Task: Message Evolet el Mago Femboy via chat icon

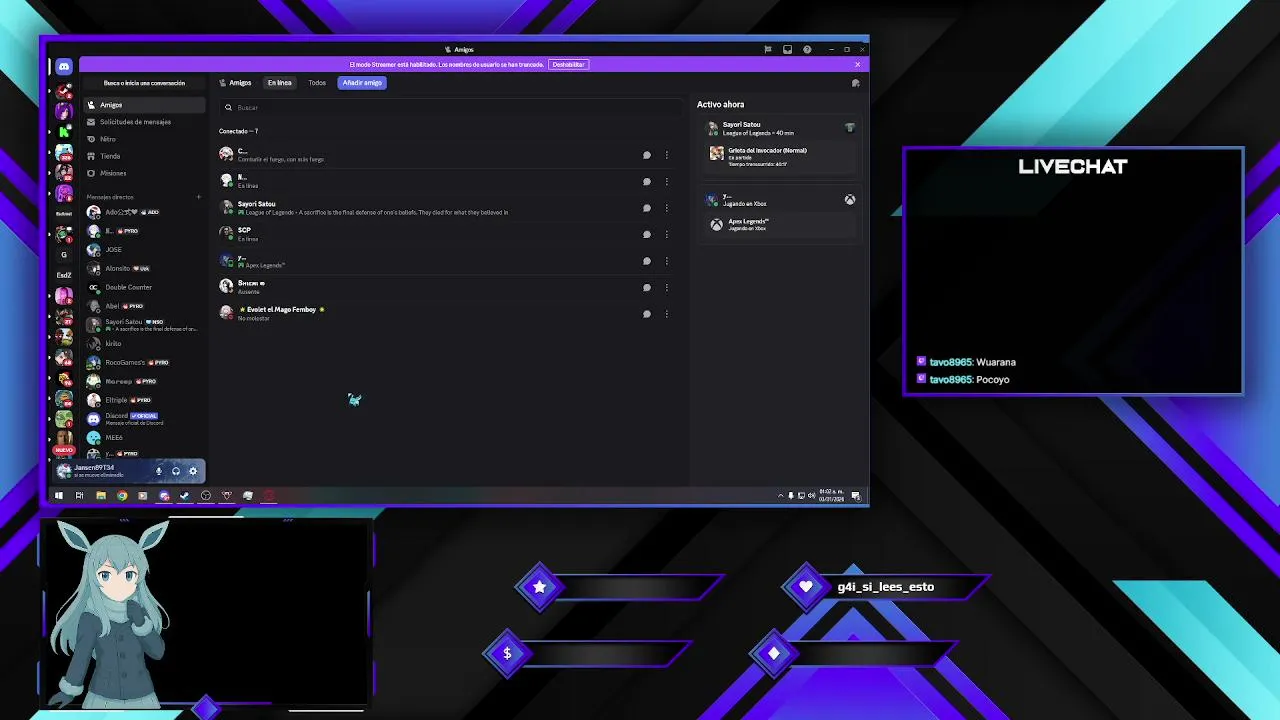Action: click(647, 314)
